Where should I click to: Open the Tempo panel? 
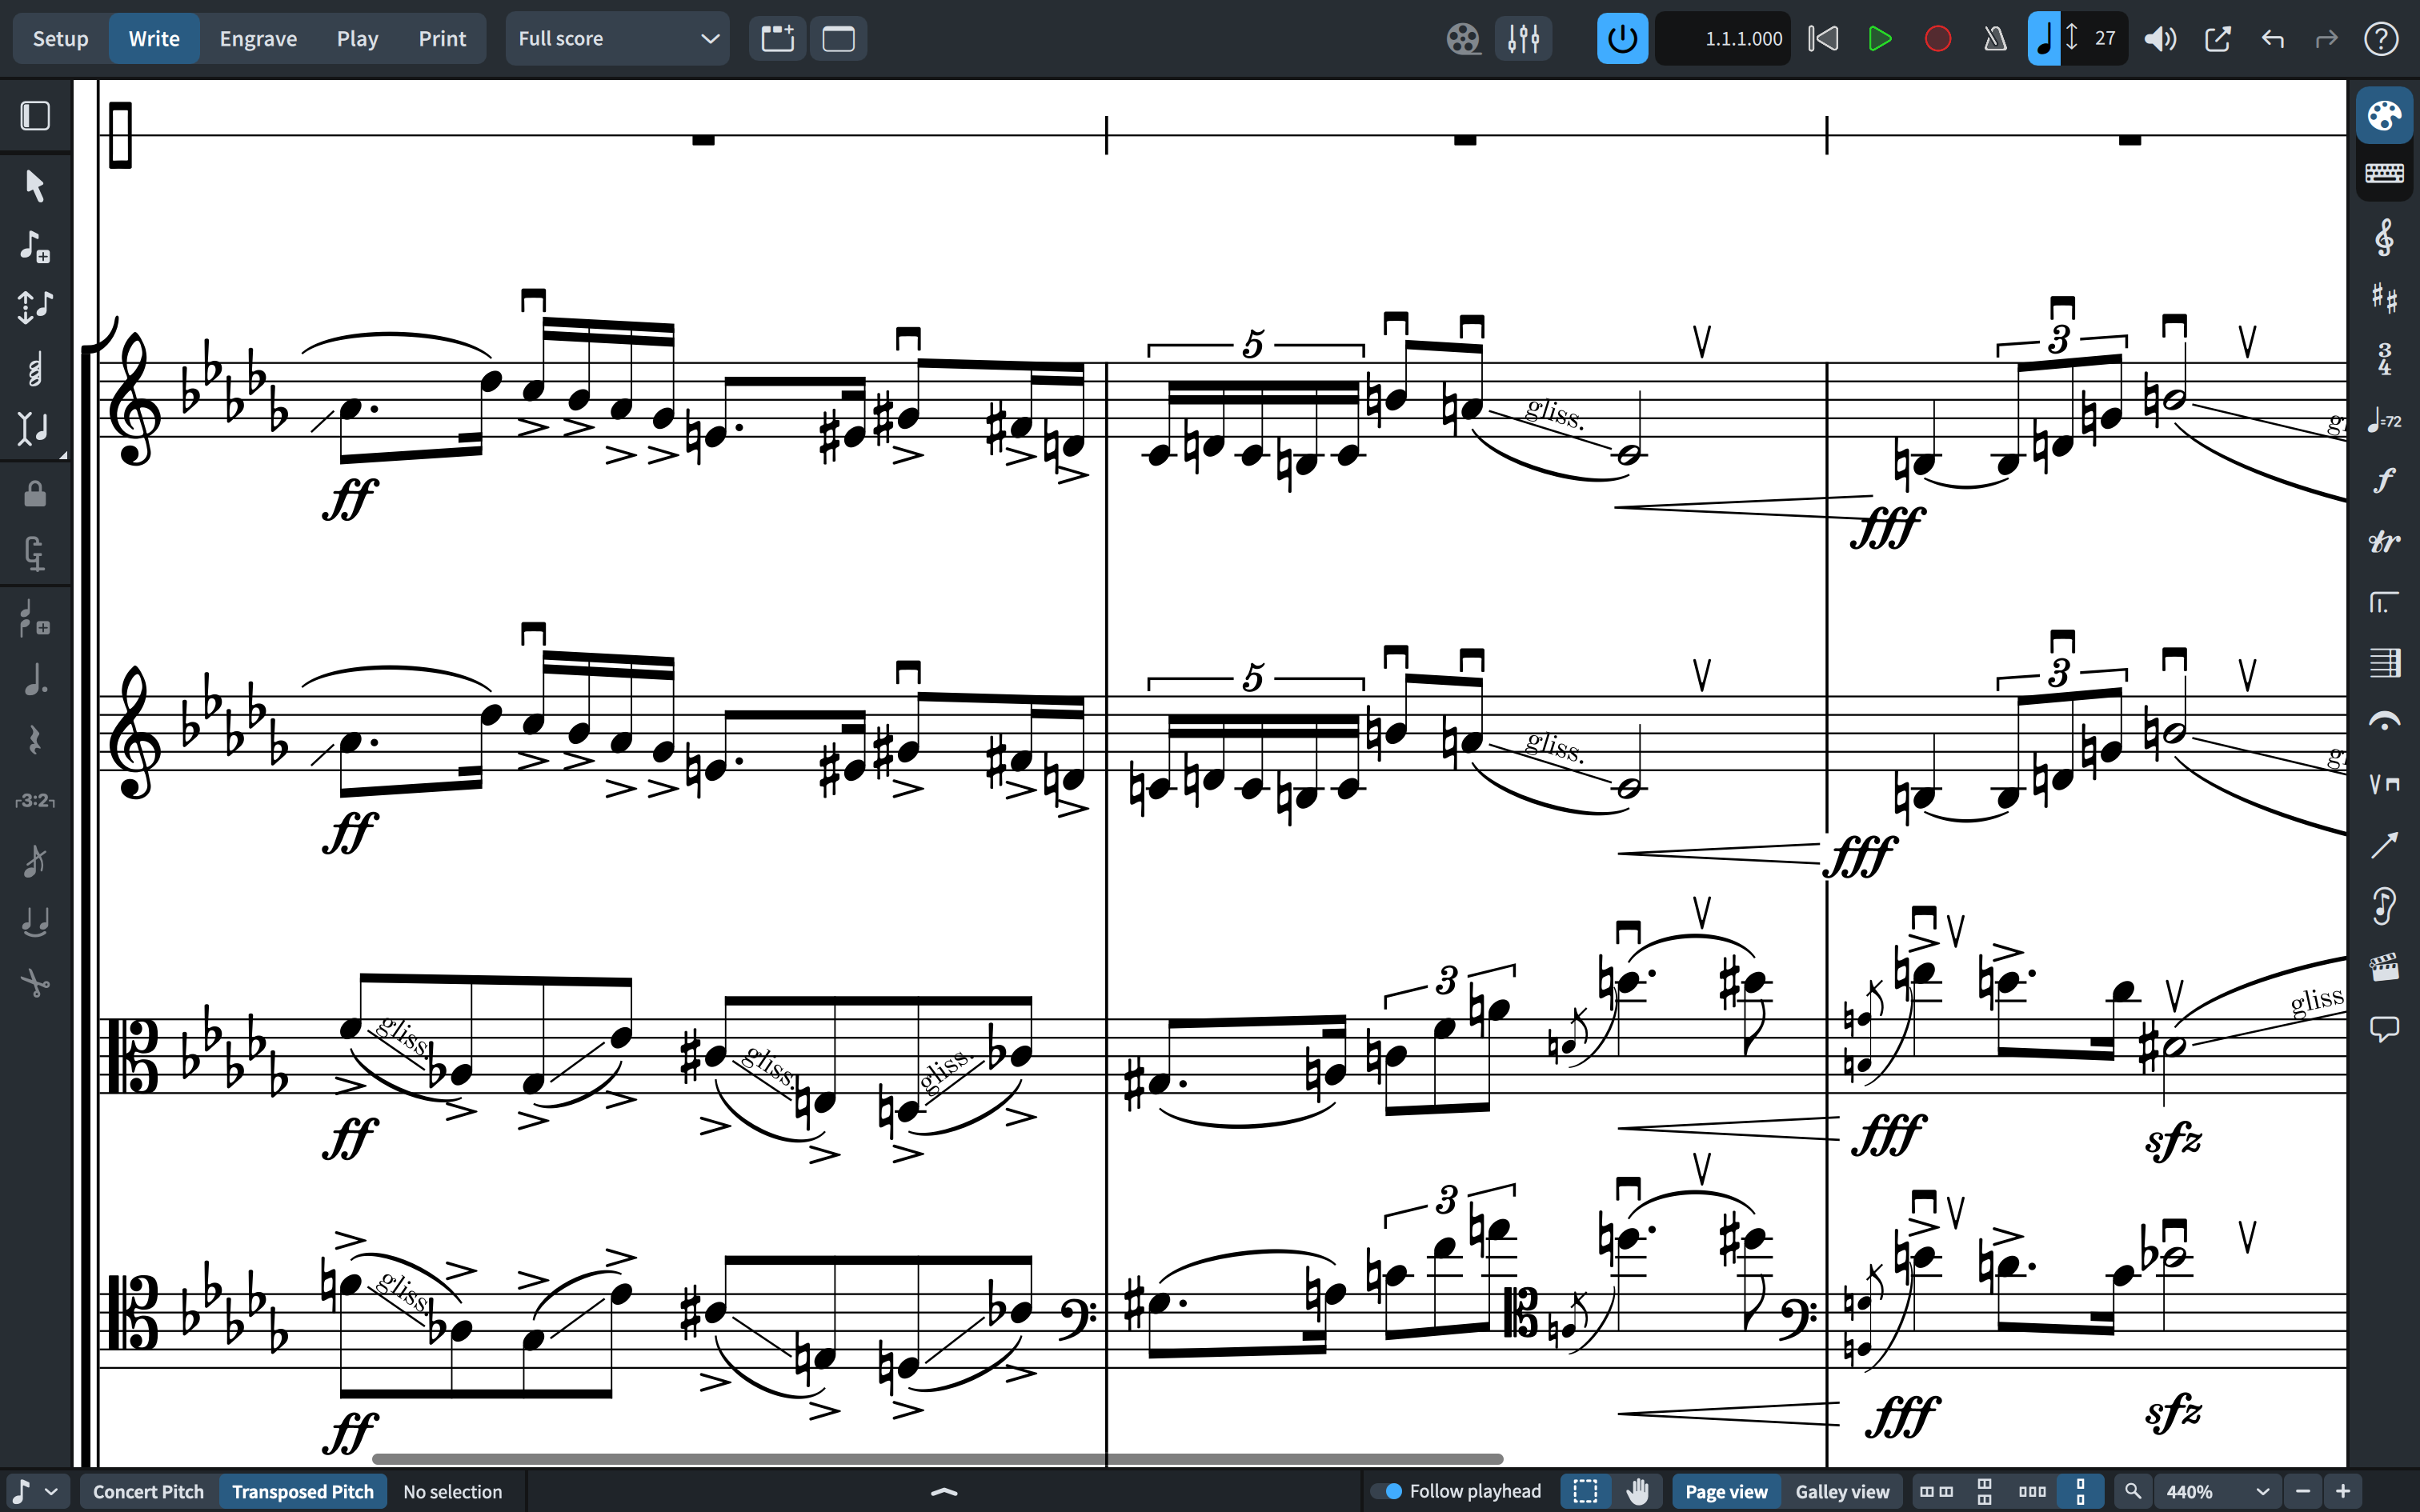point(2384,420)
